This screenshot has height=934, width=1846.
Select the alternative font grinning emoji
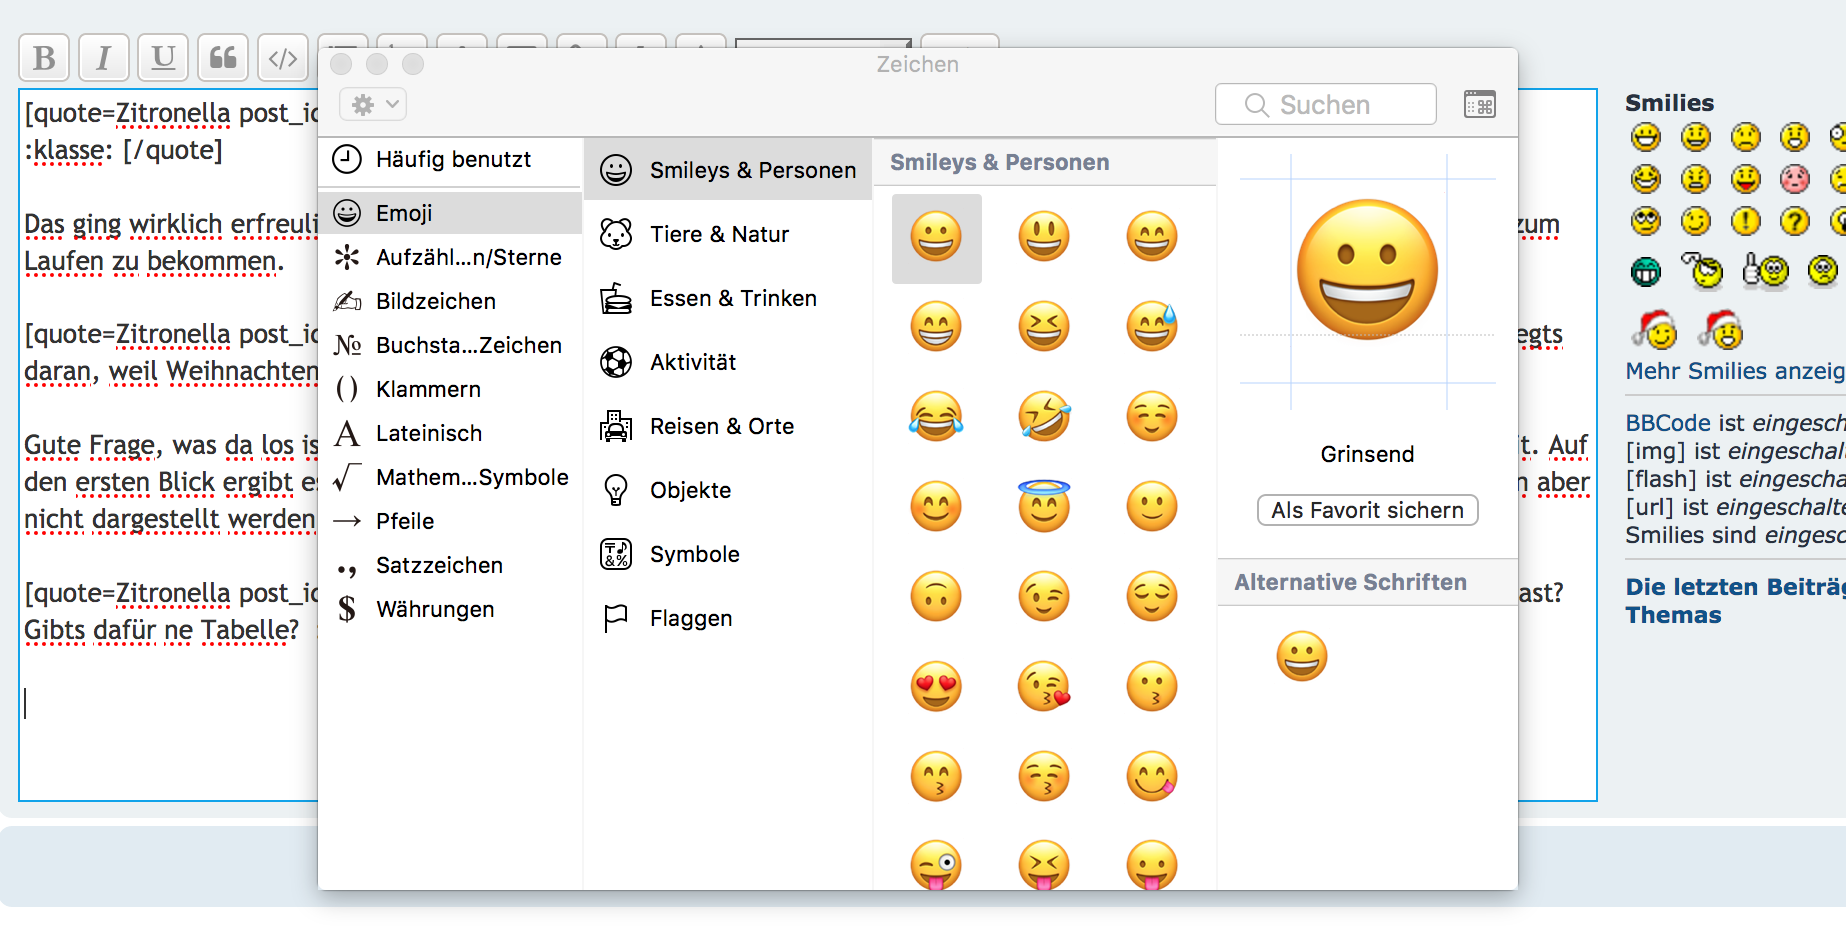click(1301, 656)
